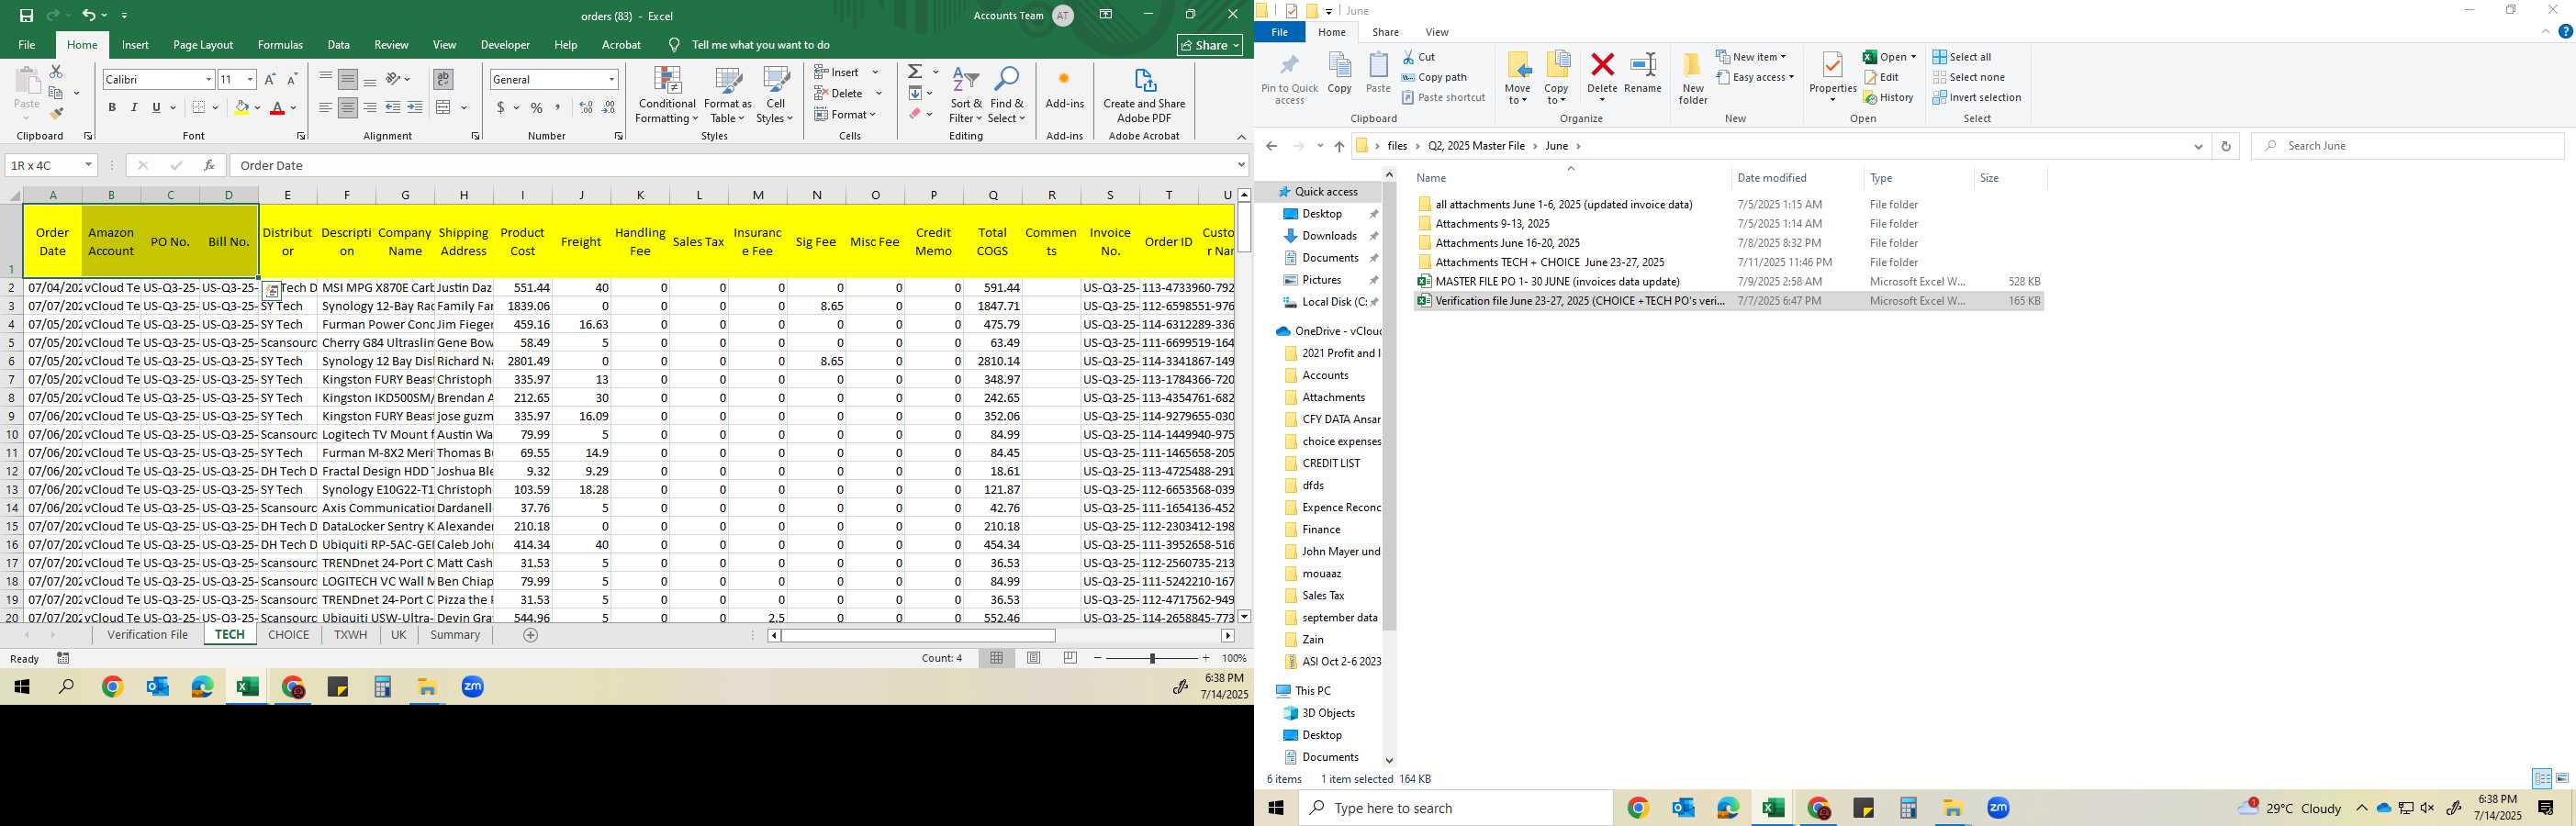Select MASTER FILE PO 1- 30 JUNE file
Screen dimensions: 2576x826
[x=1728, y=282]
